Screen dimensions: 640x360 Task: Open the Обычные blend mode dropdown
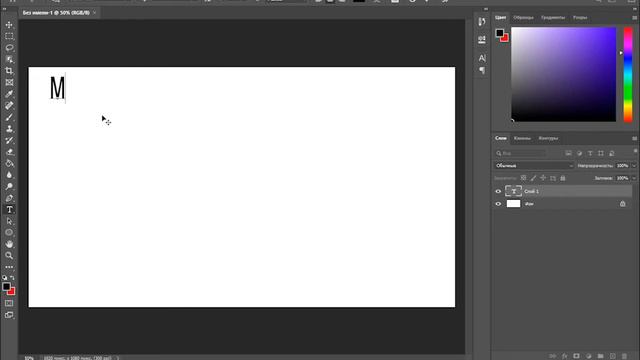click(x=534, y=166)
